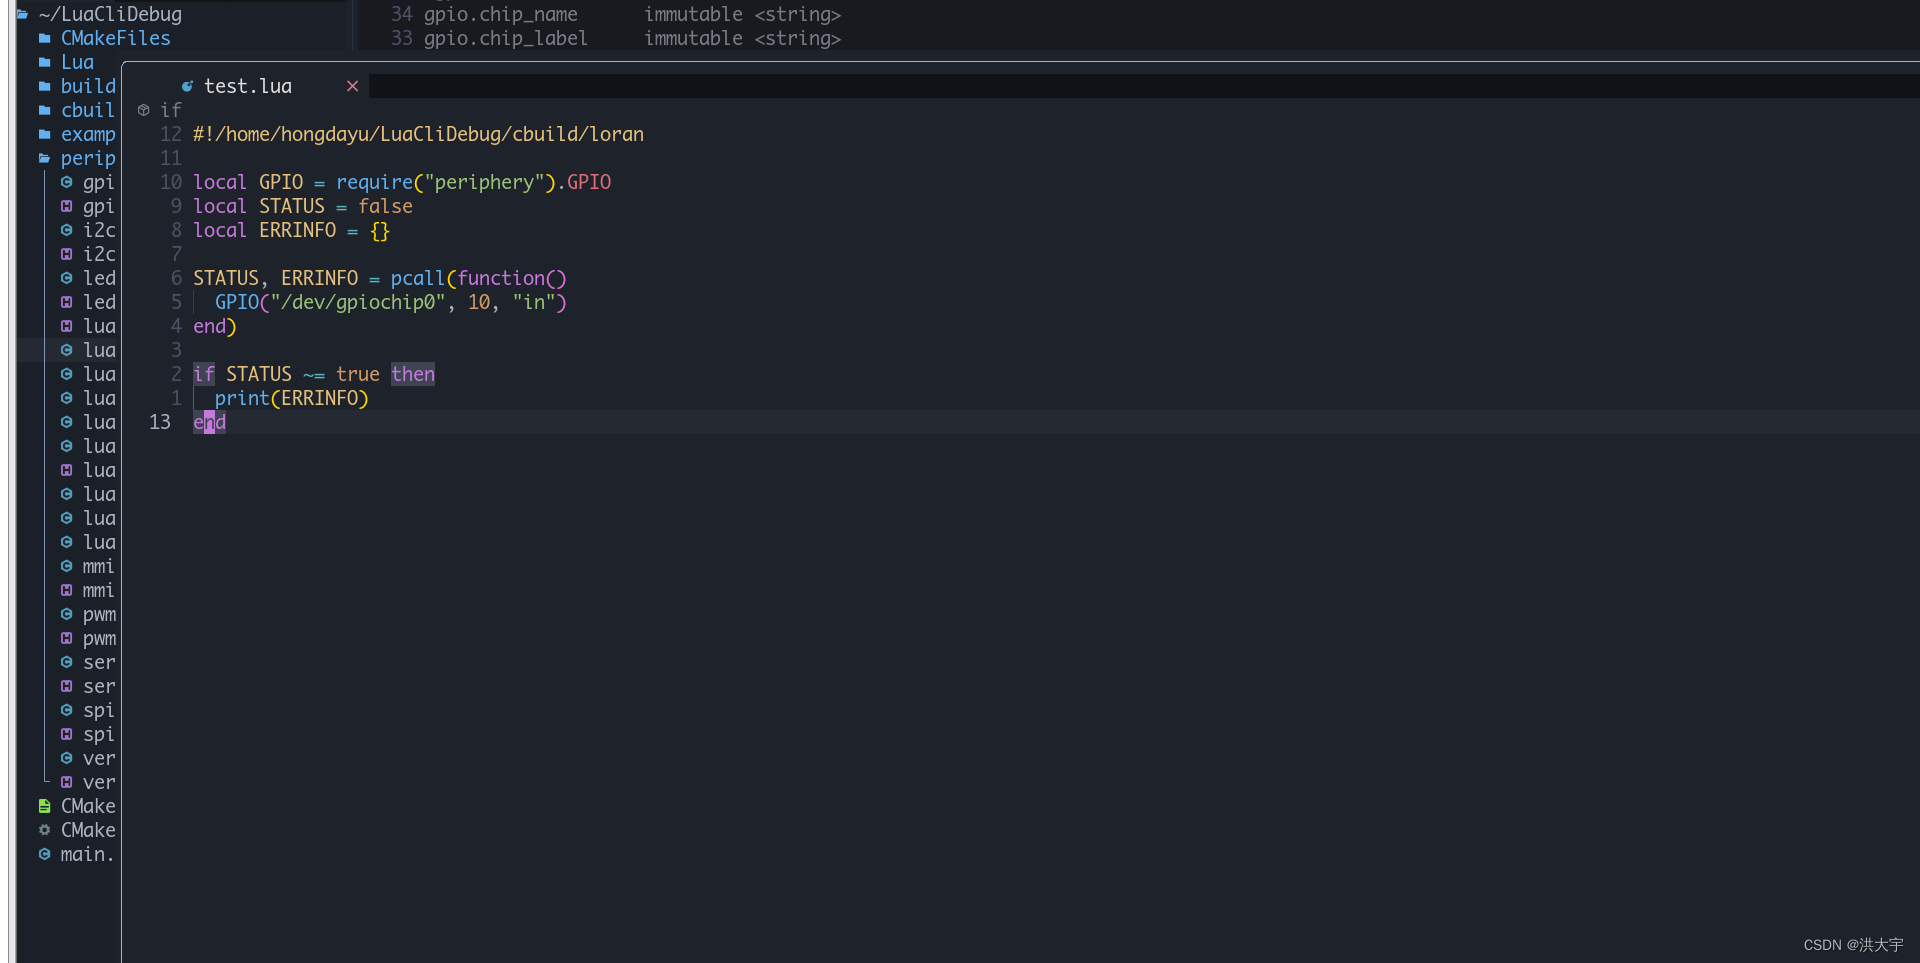Select the gpio.chip_name variable in the debug panel
Viewport: 1920px width, 963px height.
[501, 14]
